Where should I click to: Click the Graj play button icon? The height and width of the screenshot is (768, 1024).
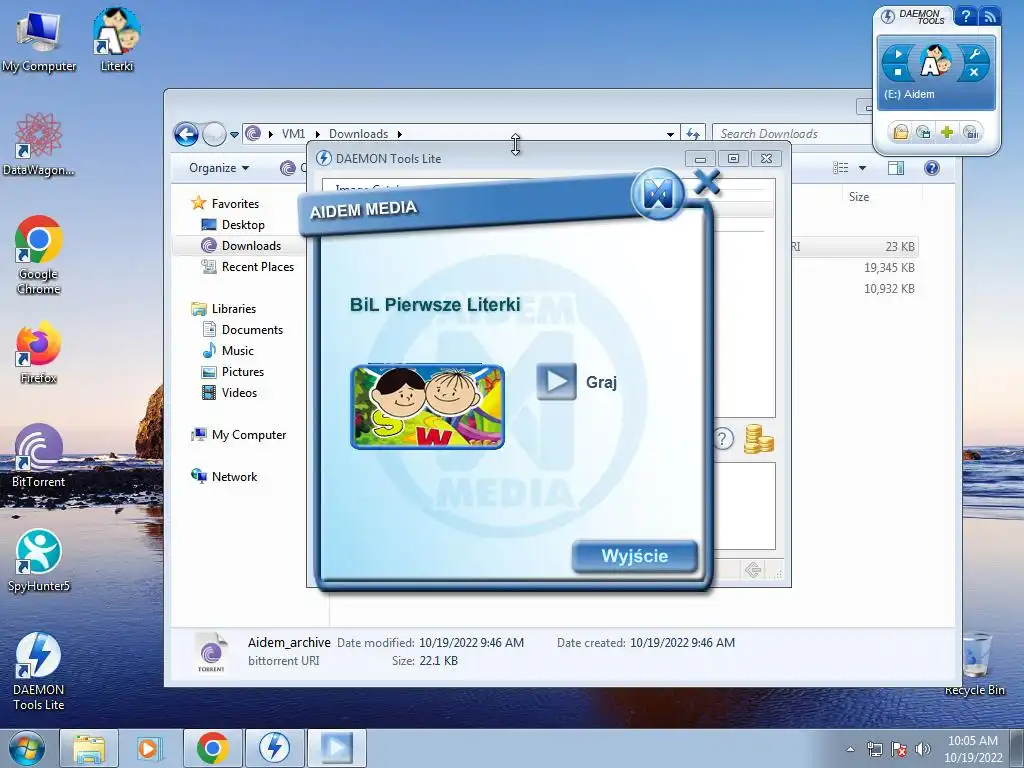tap(556, 381)
